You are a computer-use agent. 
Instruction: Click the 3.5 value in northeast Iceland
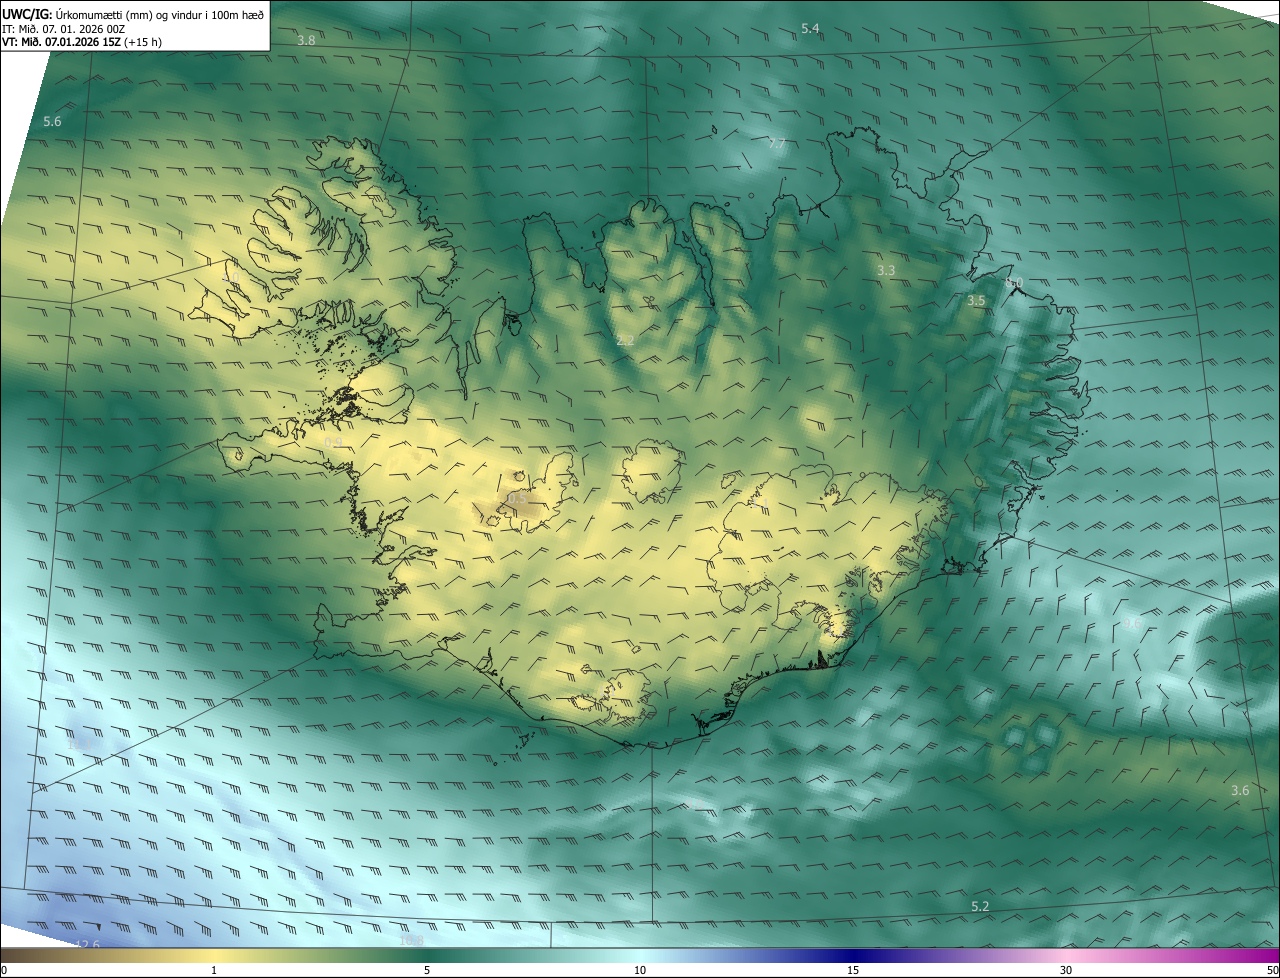coord(976,300)
